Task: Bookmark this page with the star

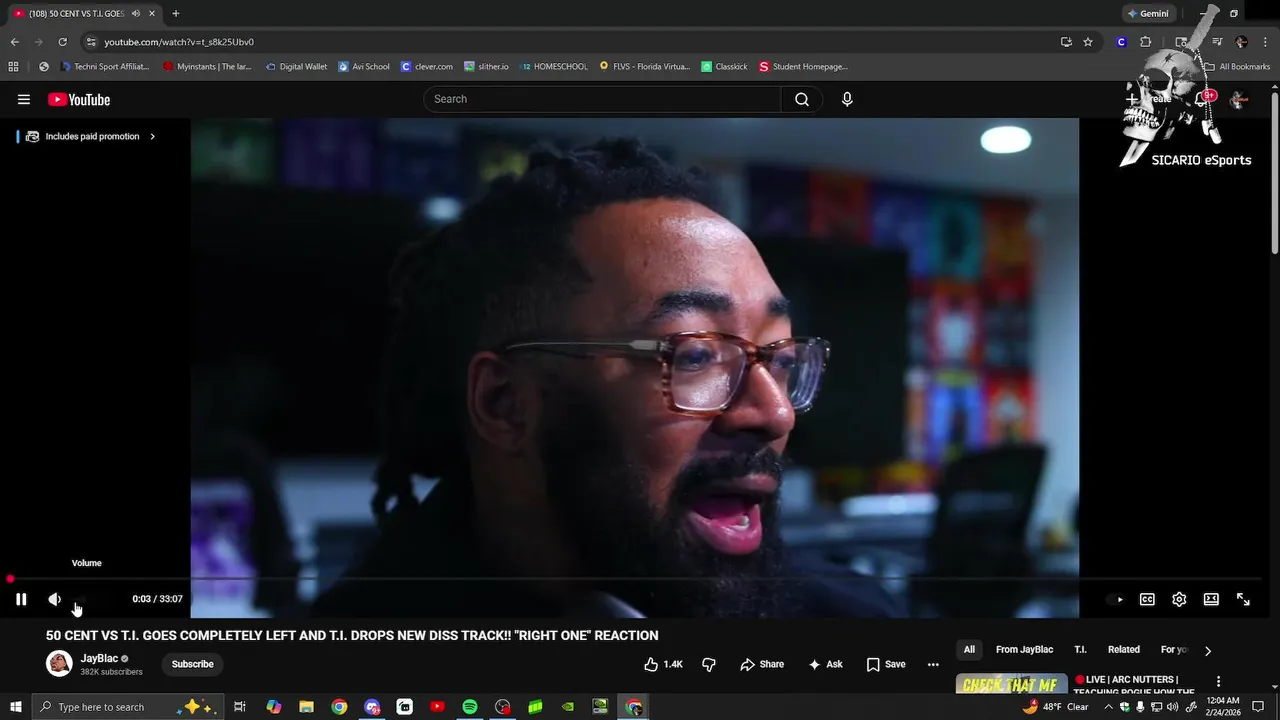Action: pyautogui.click(x=1088, y=42)
